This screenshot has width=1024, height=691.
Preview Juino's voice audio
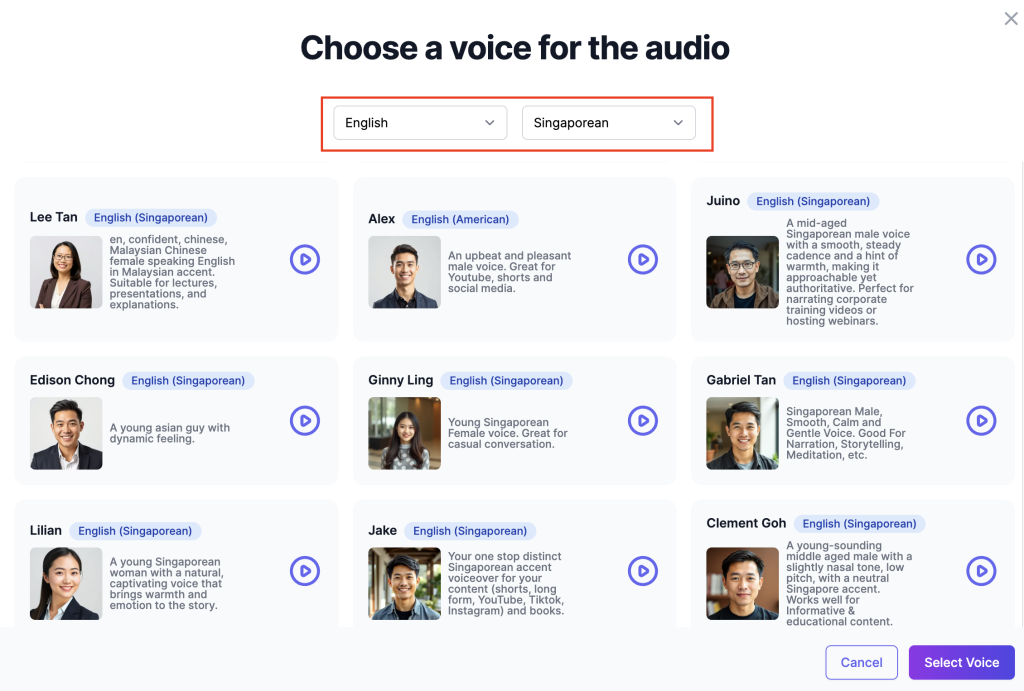coord(981,260)
